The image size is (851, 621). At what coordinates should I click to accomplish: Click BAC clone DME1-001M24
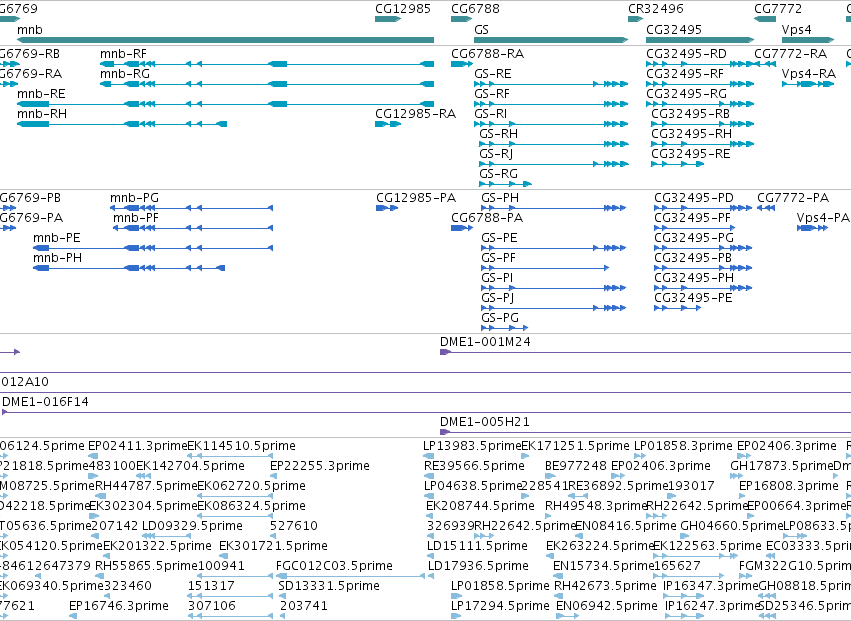point(645,352)
